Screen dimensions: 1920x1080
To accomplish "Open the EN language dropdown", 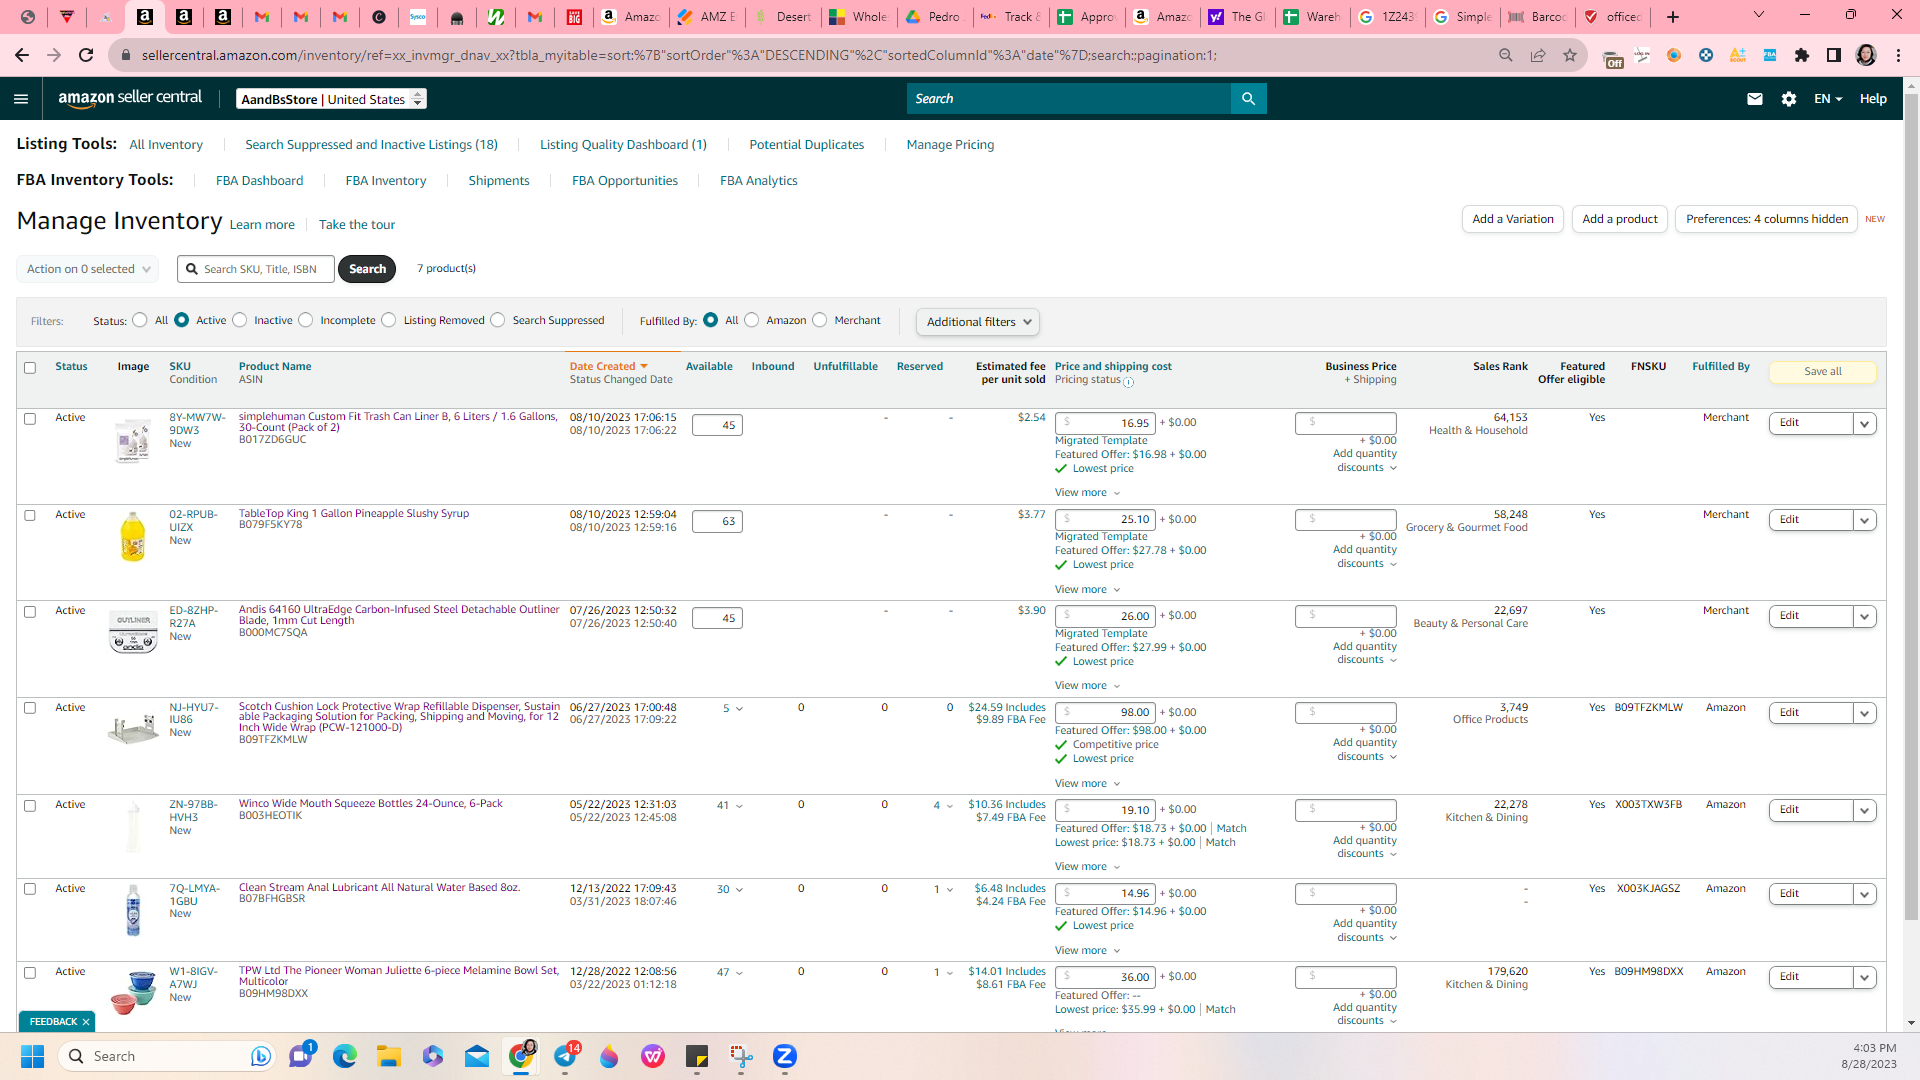I will (x=1828, y=99).
